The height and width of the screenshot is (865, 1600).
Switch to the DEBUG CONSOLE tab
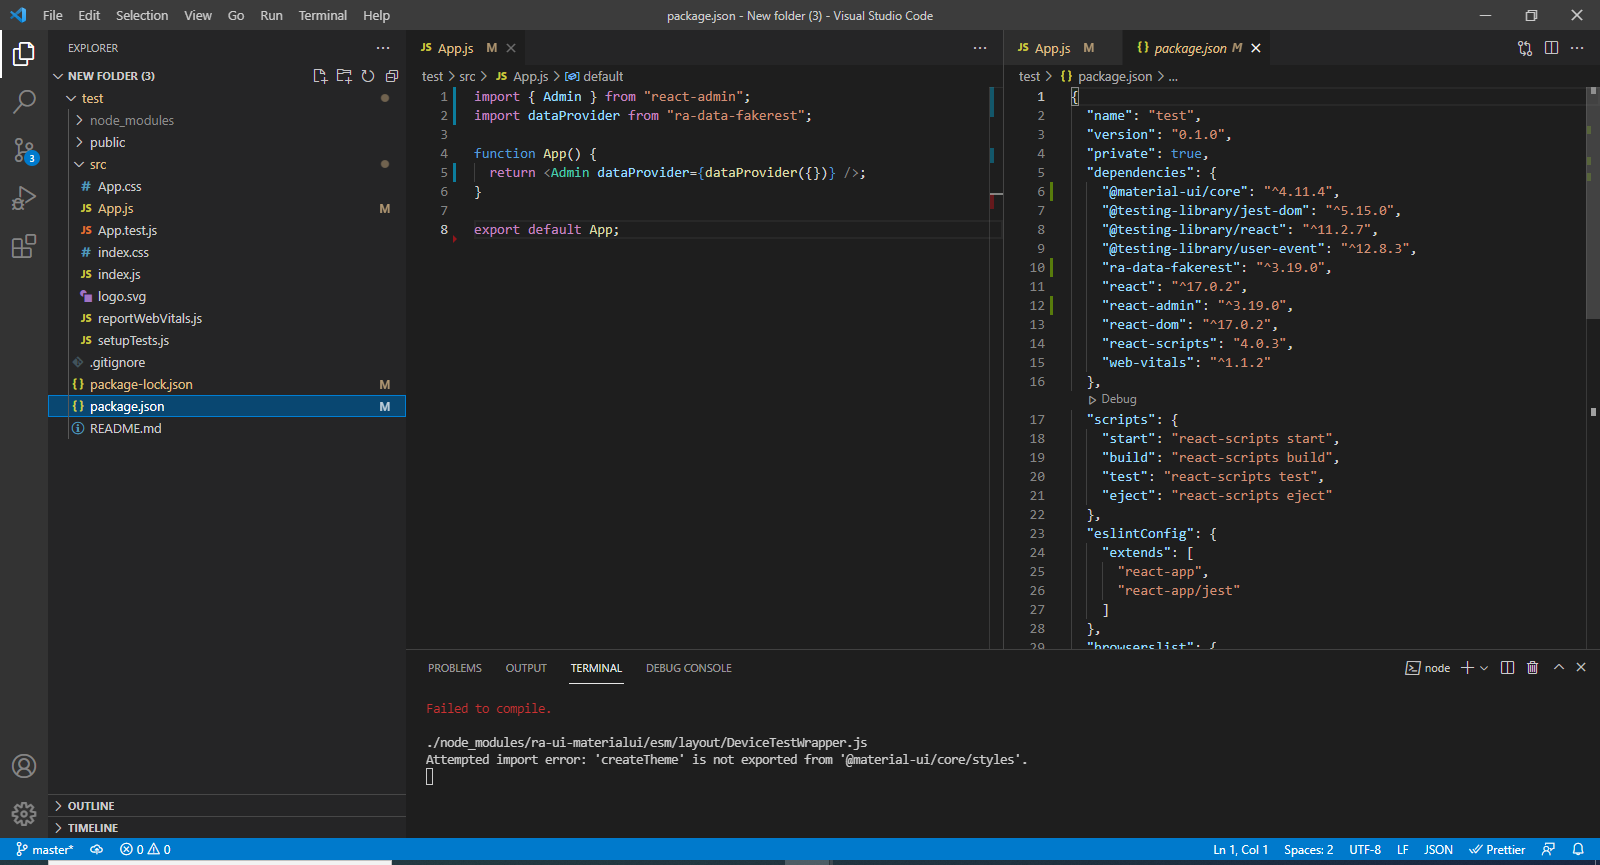point(689,668)
